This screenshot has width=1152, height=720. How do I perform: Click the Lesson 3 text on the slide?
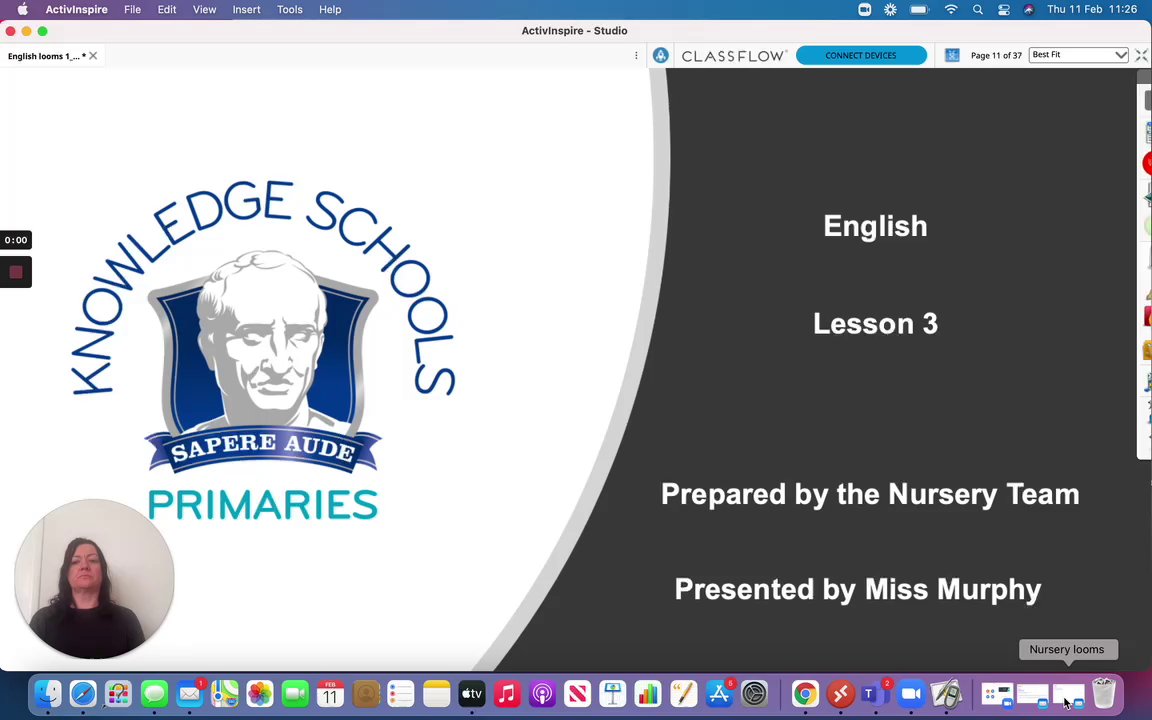pyautogui.click(x=875, y=324)
